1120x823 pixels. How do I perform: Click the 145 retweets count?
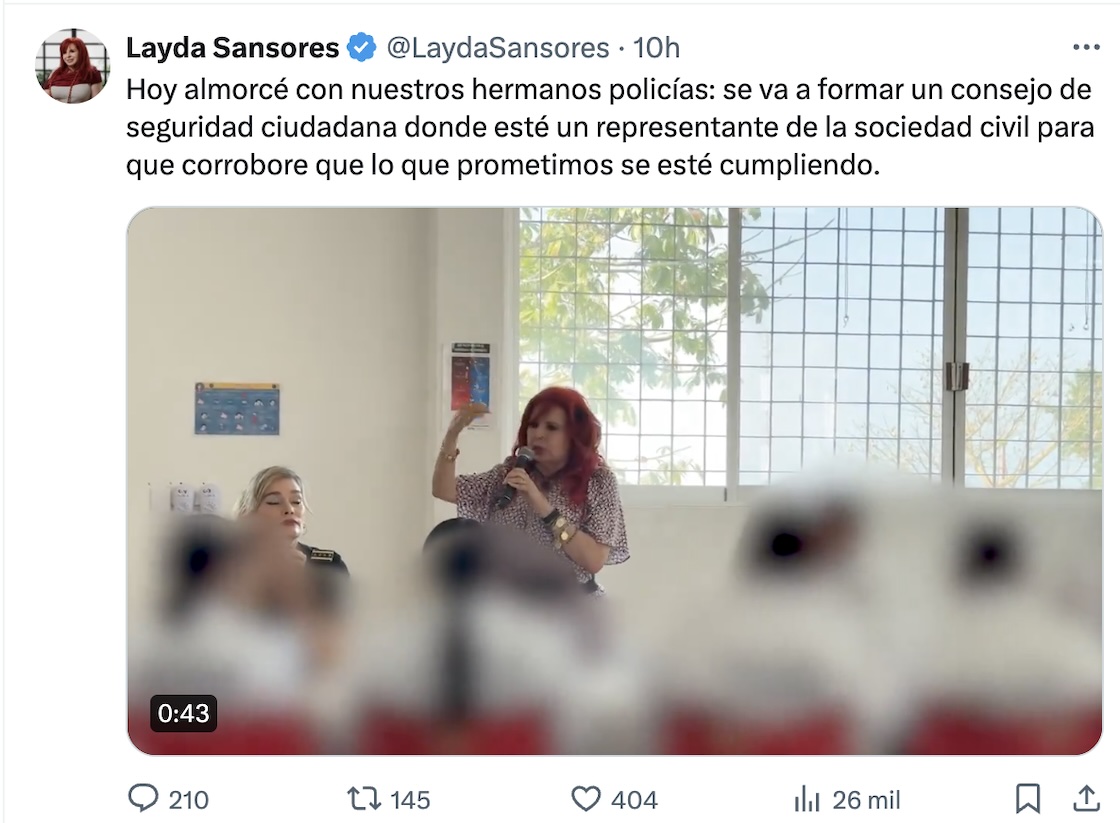[410, 799]
